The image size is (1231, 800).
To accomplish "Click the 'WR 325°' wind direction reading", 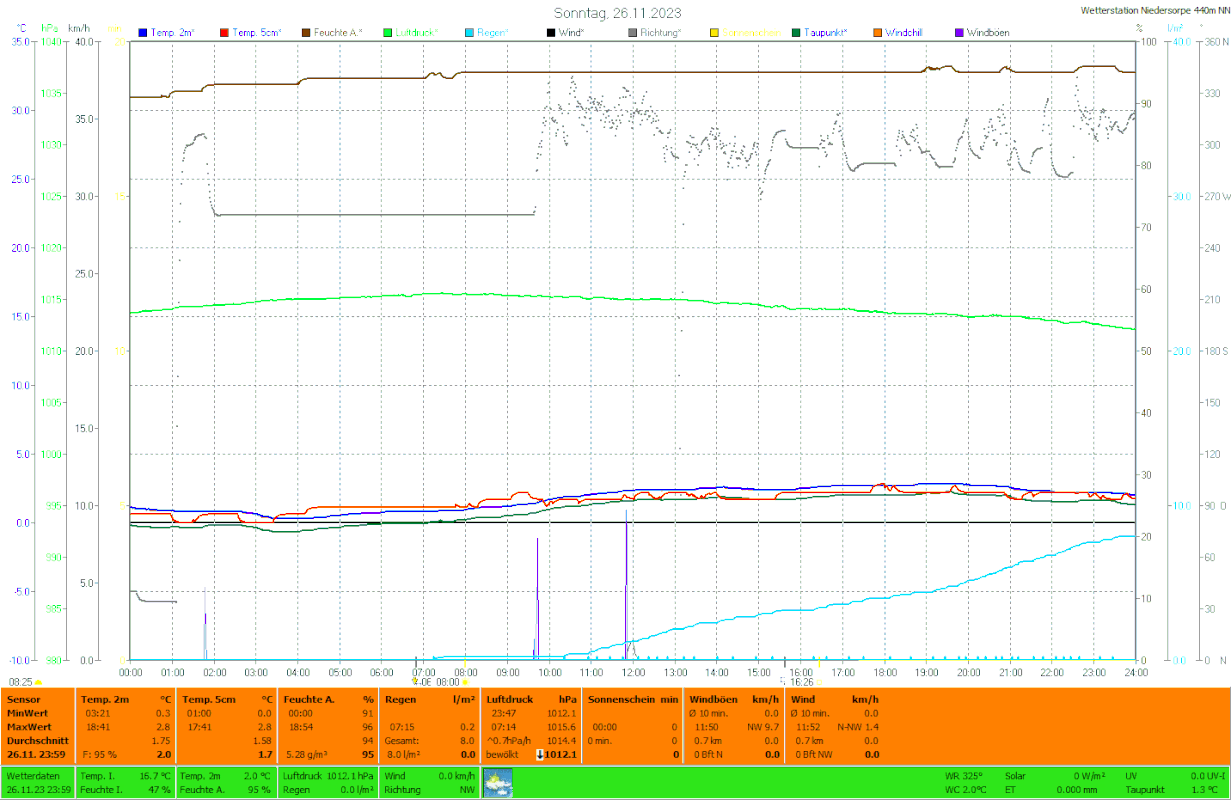I will [964, 776].
